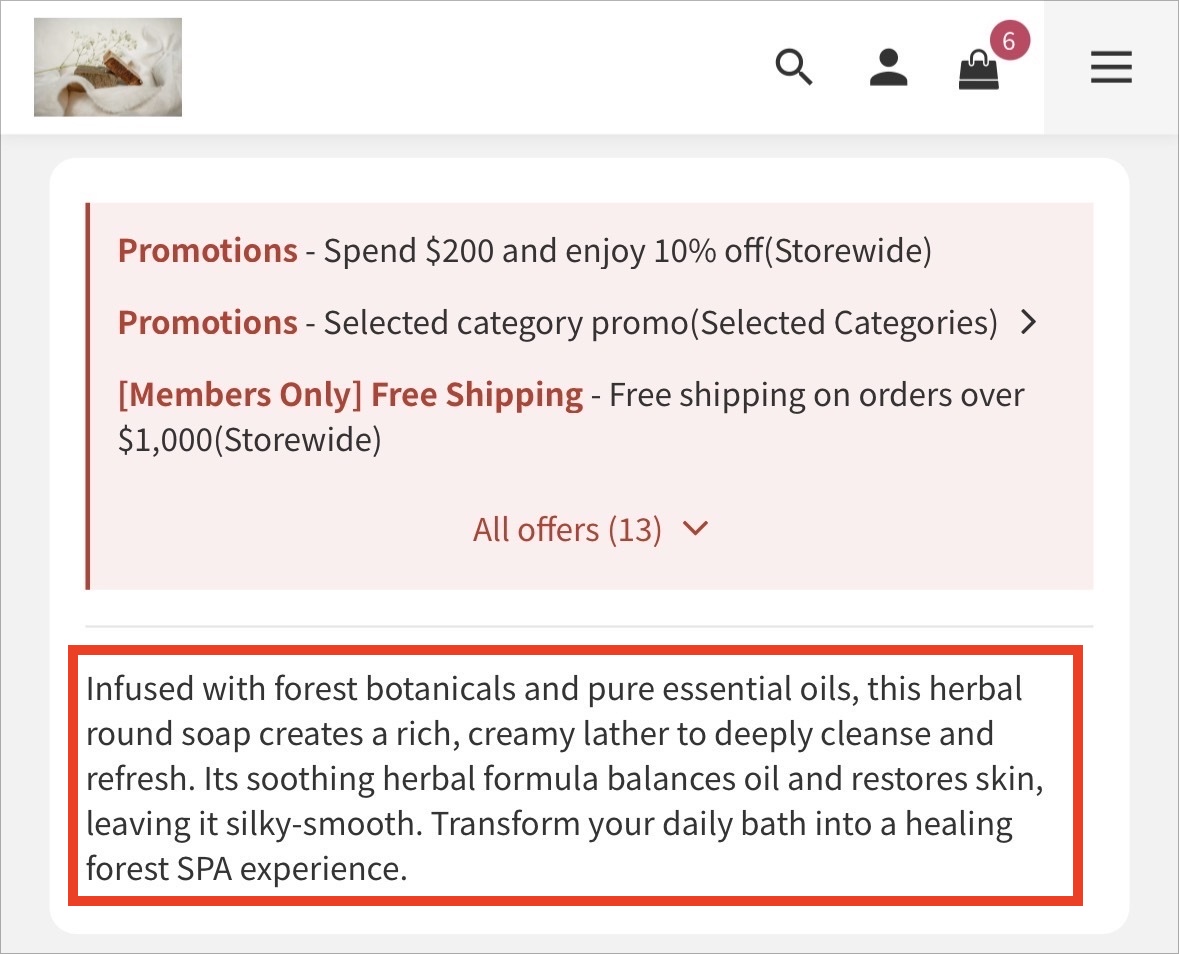
Task: Click the text 'forest SPA experience'
Action: pyautogui.click(x=246, y=868)
